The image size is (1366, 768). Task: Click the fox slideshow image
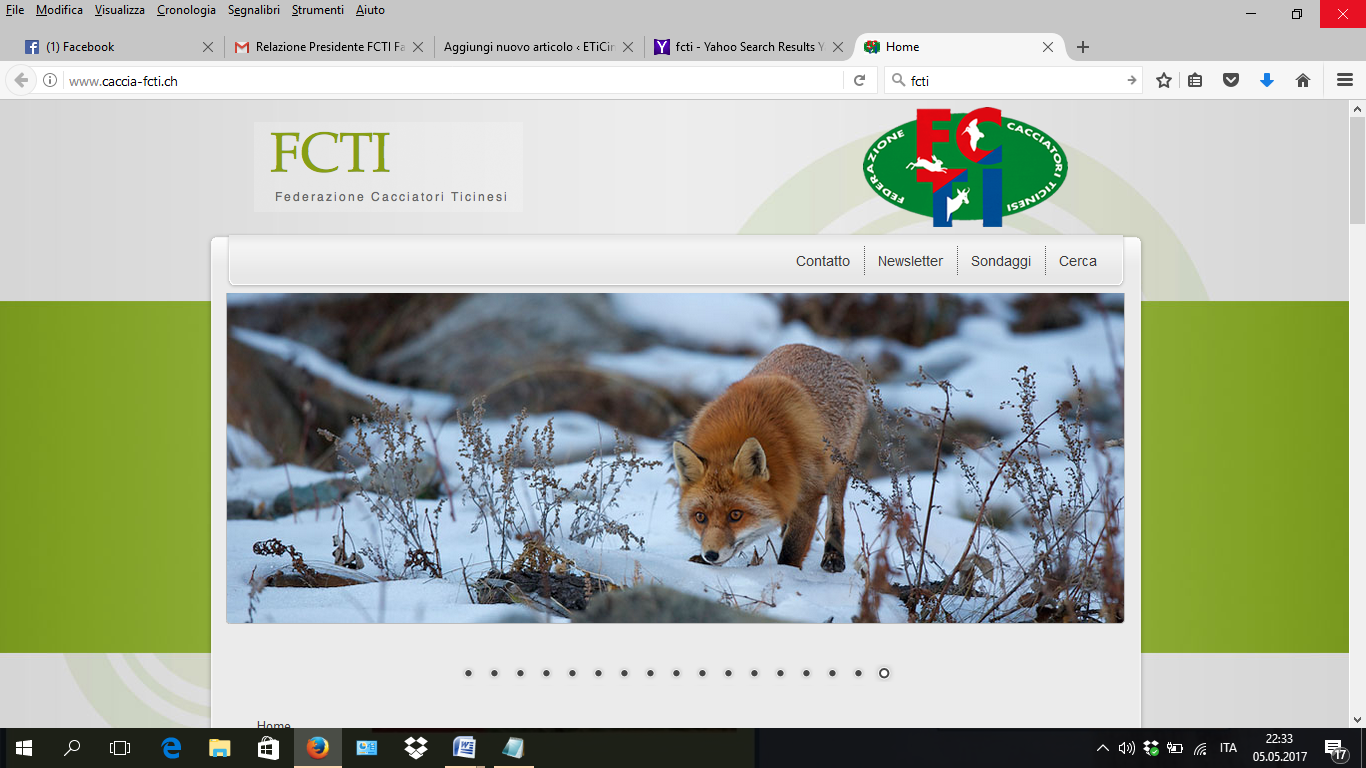point(675,458)
